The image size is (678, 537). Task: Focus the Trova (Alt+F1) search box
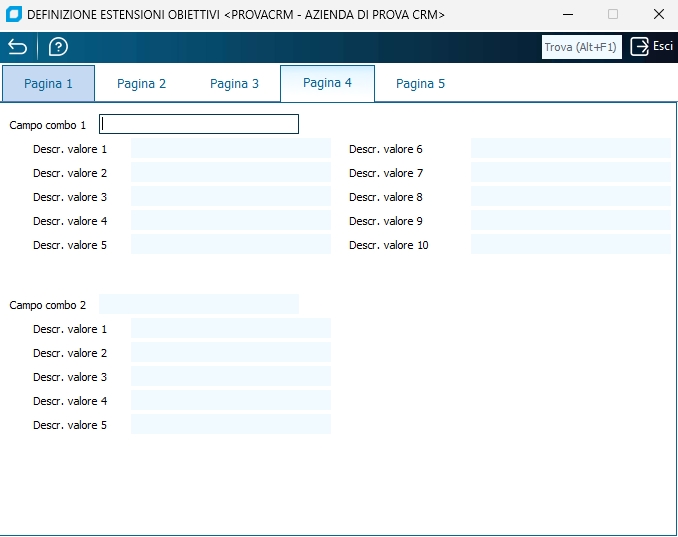(x=582, y=47)
